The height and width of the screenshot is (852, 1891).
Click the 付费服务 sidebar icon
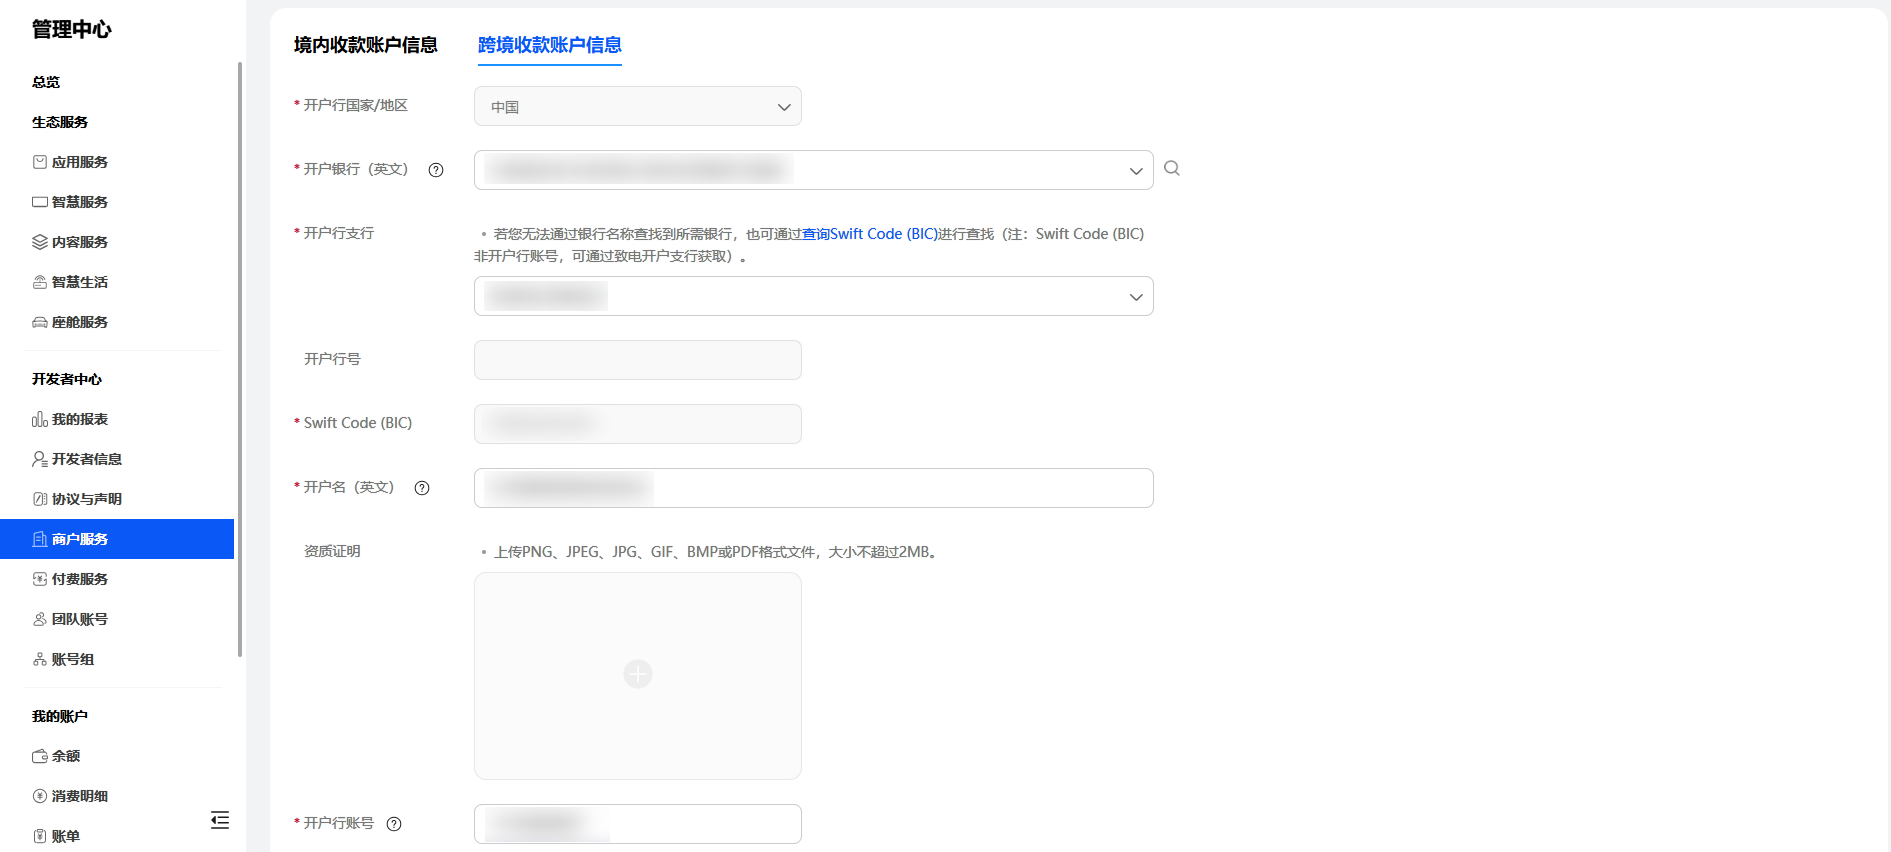(40, 579)
